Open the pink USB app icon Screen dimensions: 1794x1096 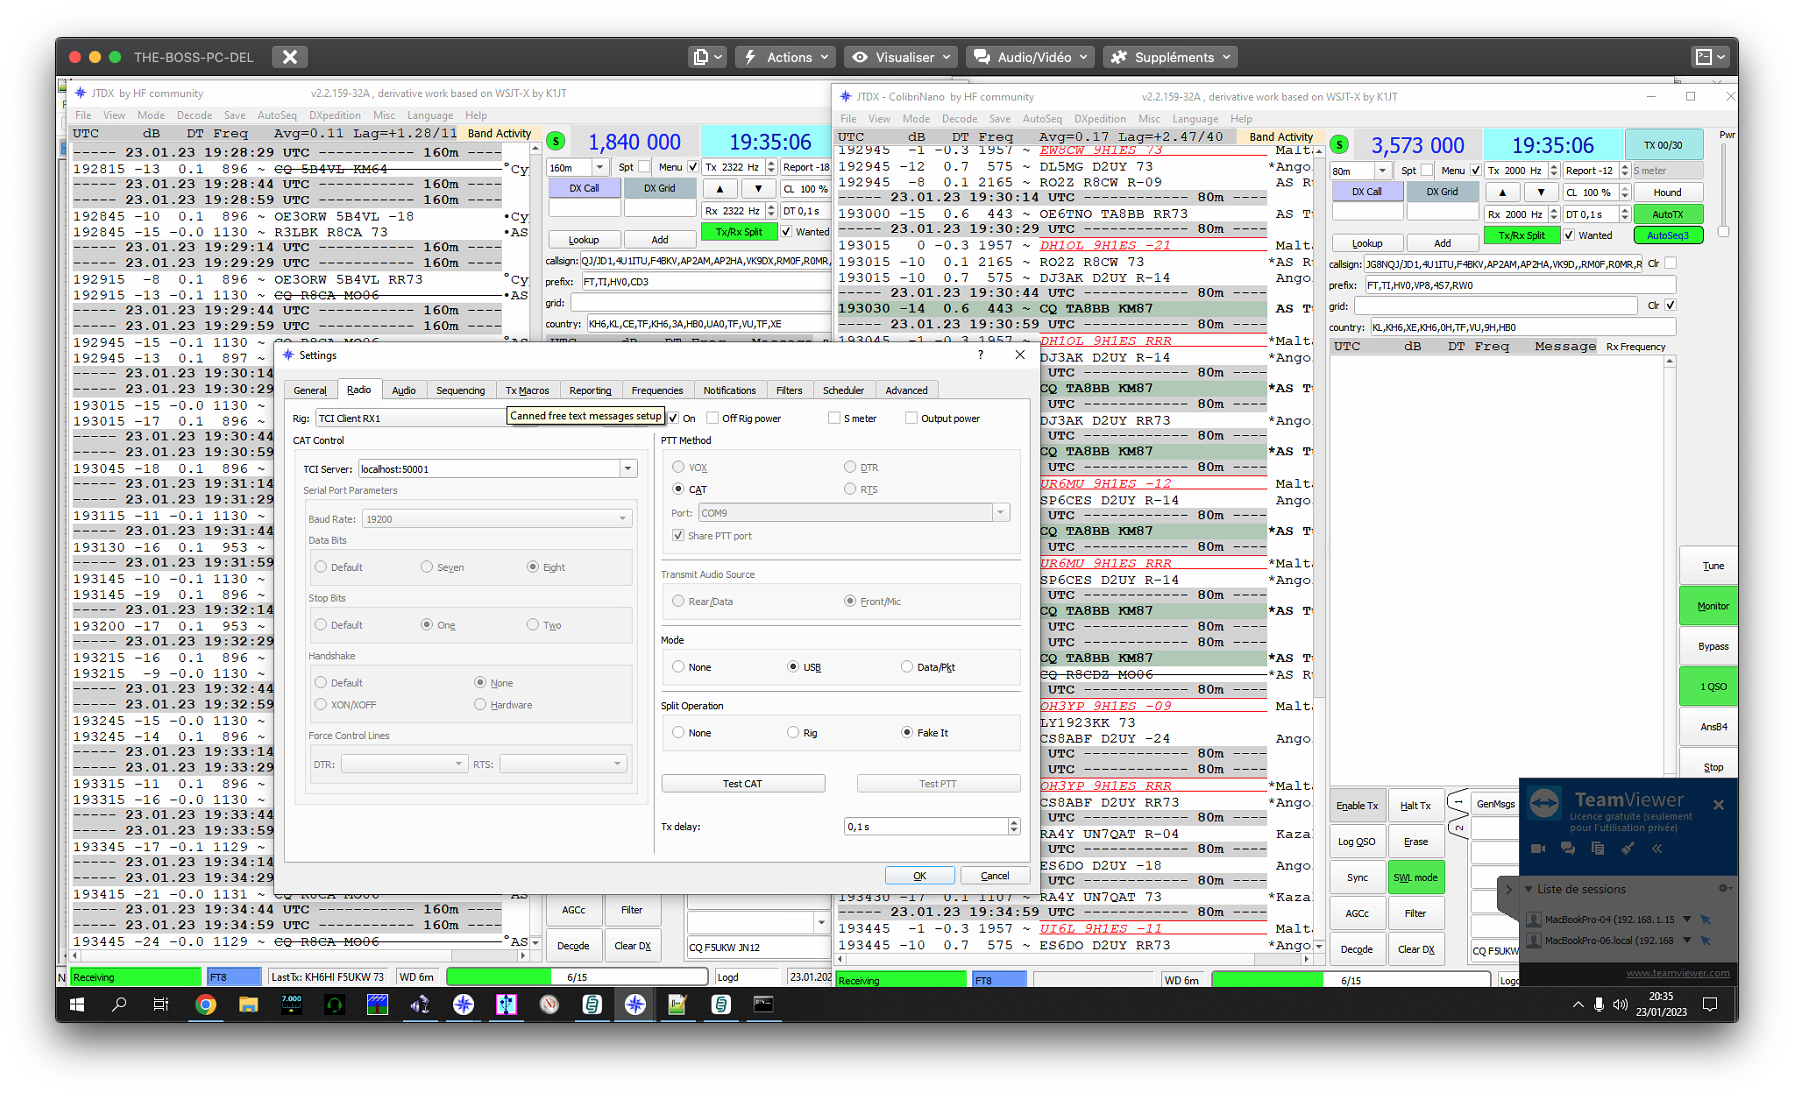pos(506,1004)
